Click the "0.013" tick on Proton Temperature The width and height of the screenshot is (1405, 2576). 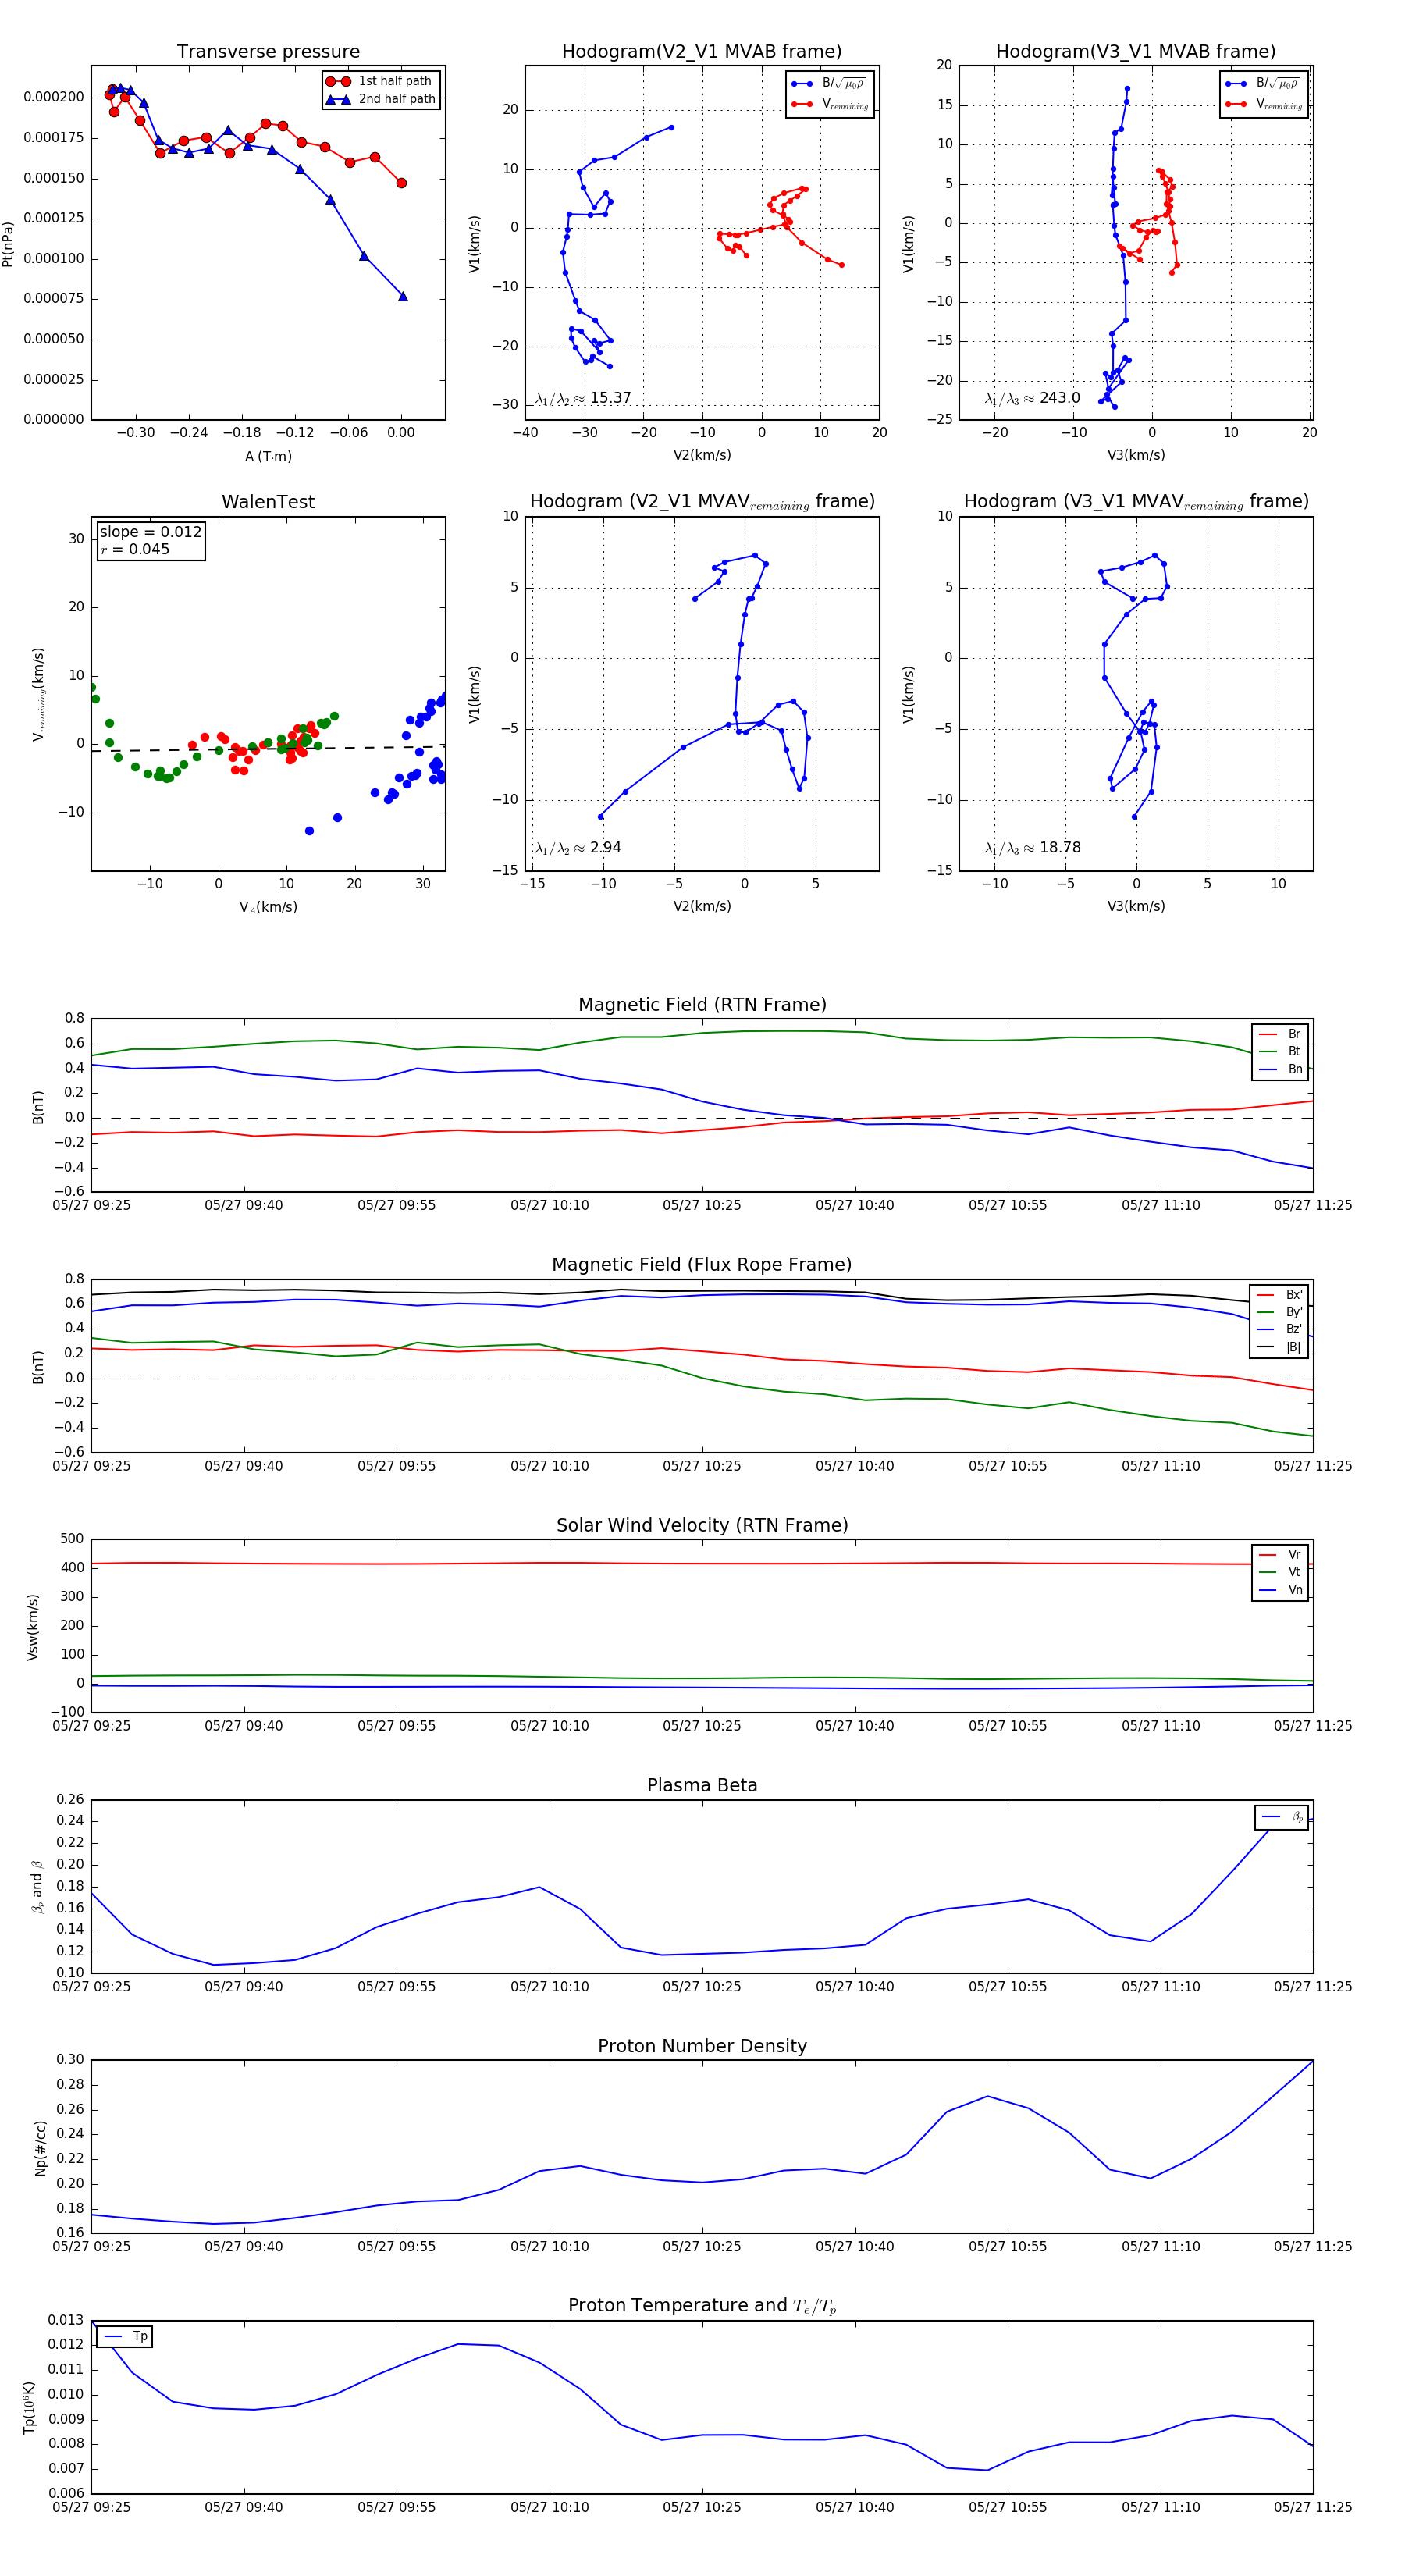[66, 2320]
